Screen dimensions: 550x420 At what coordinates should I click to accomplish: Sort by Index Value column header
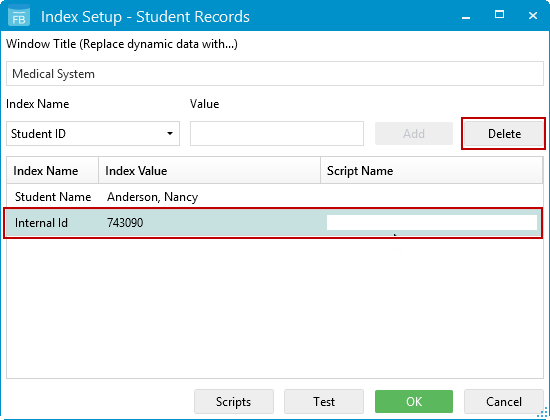[x=209, y=171]
